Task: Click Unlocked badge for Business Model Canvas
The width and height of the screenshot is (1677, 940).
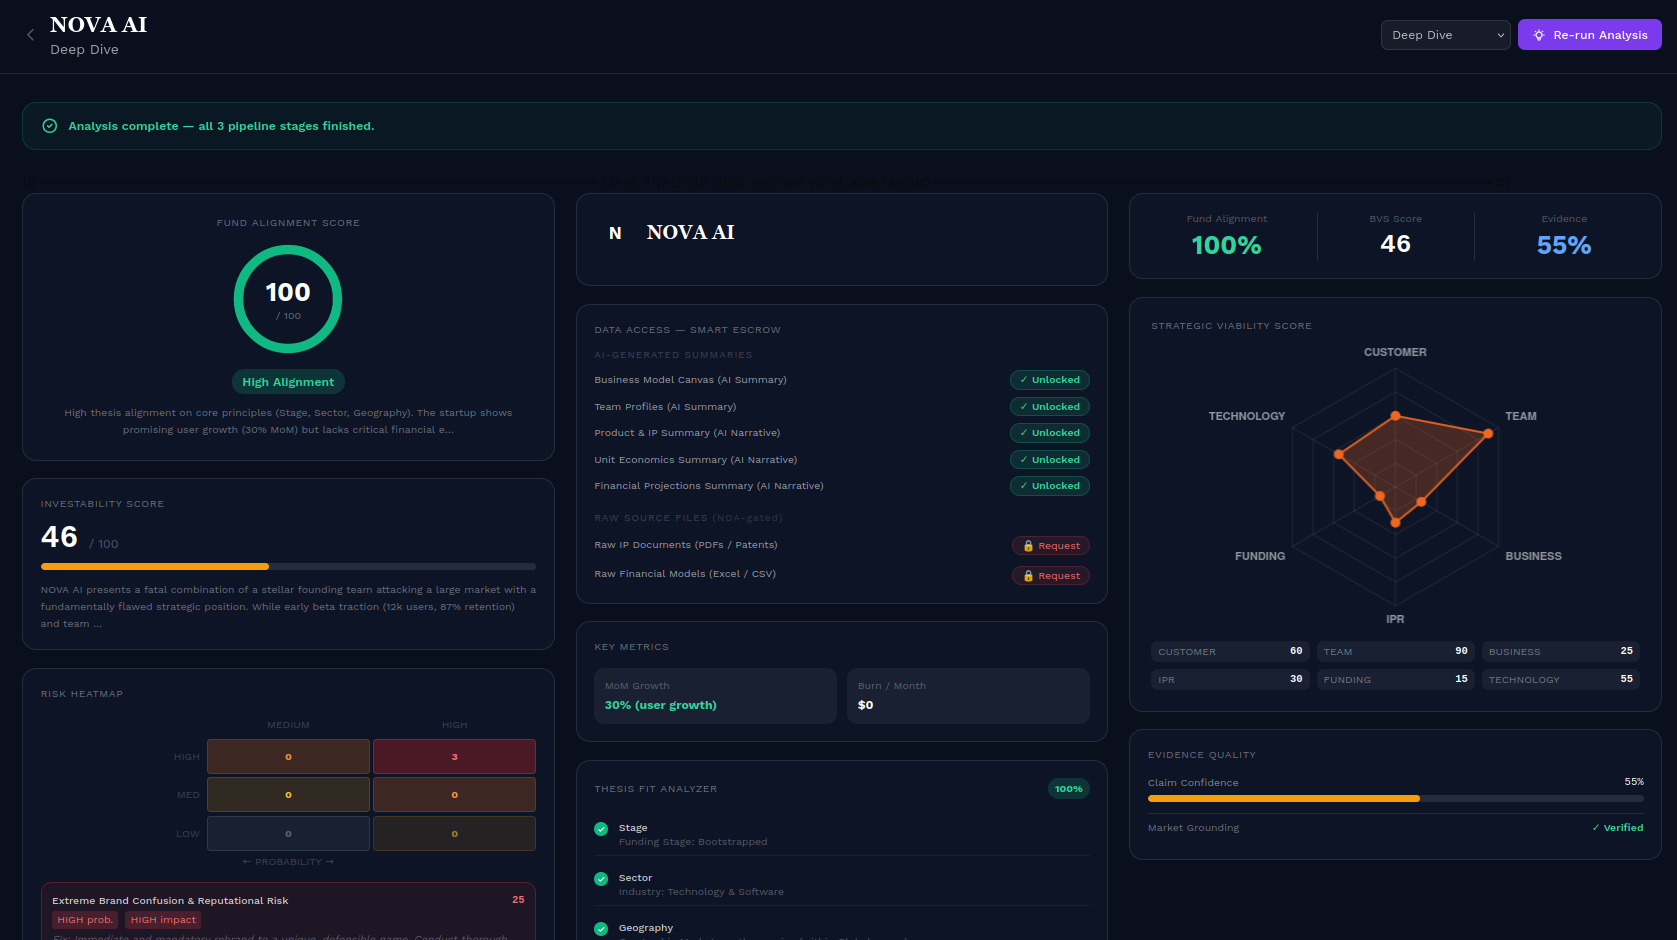Action: coord(1050,380)
